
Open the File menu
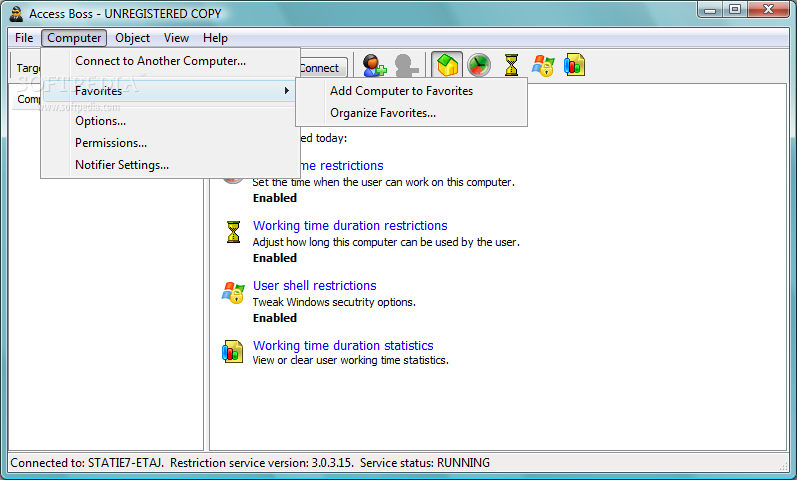[24, 38]
